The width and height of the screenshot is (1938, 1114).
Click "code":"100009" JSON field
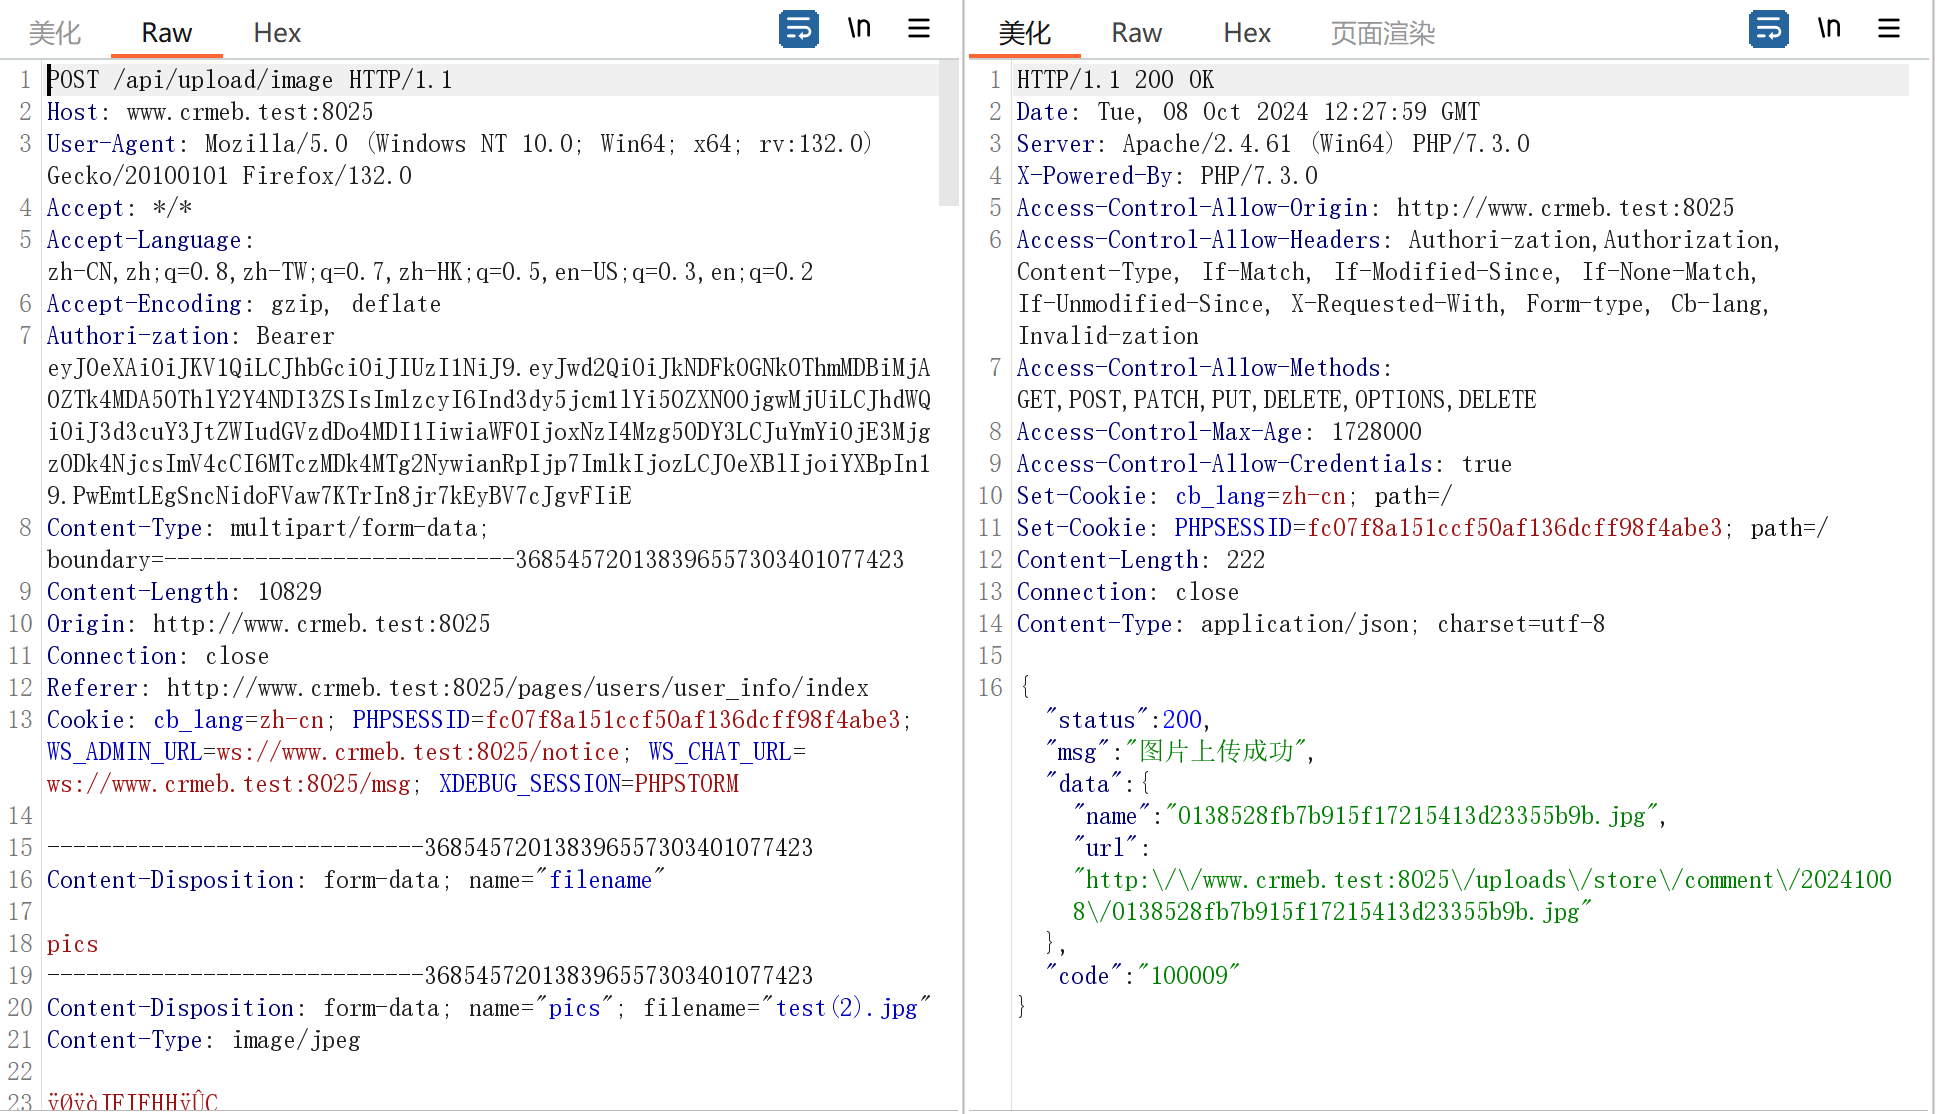[1143, 976]
